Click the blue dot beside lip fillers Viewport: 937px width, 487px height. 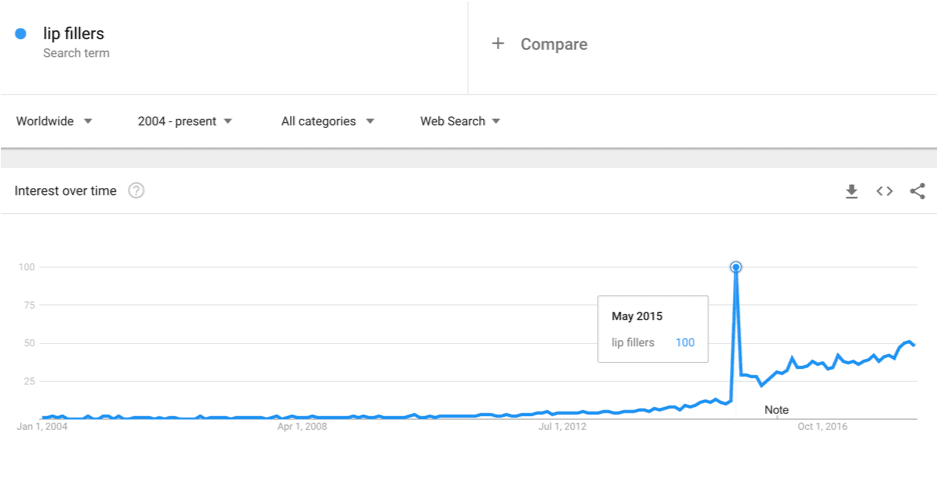point(21,34)
